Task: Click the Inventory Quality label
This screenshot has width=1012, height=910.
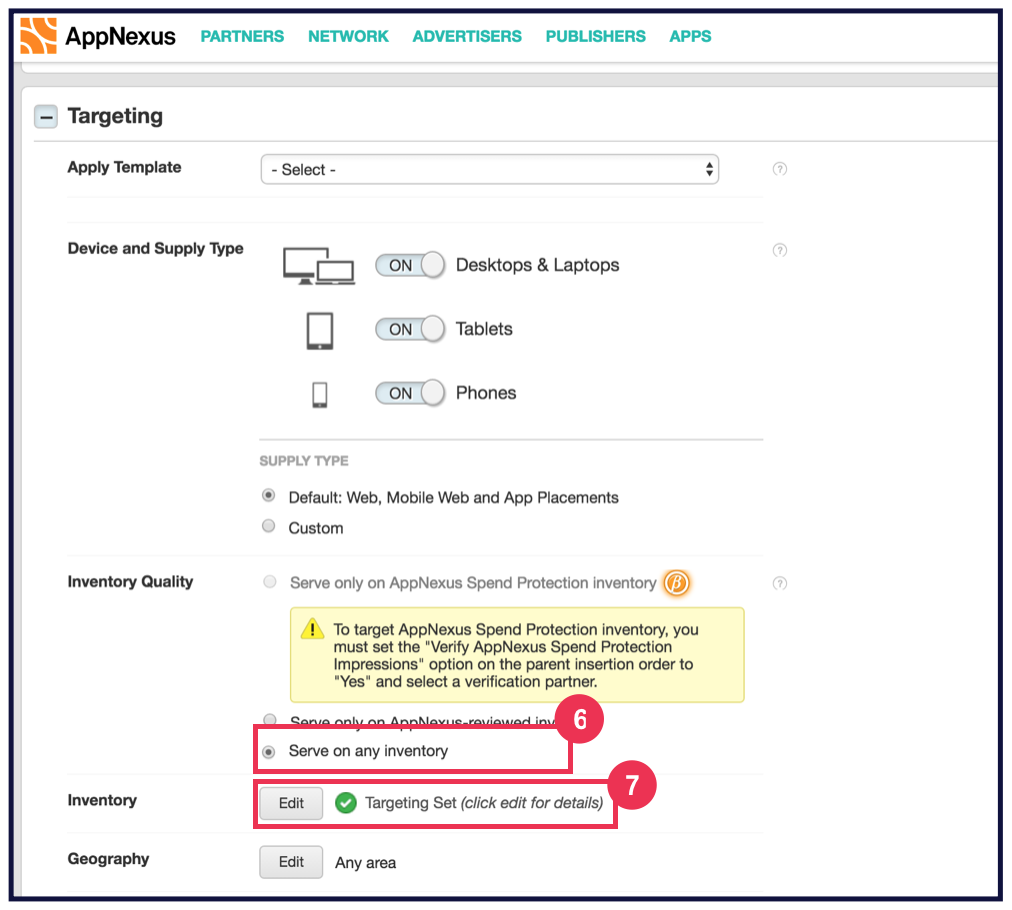Action: [130, 582]
